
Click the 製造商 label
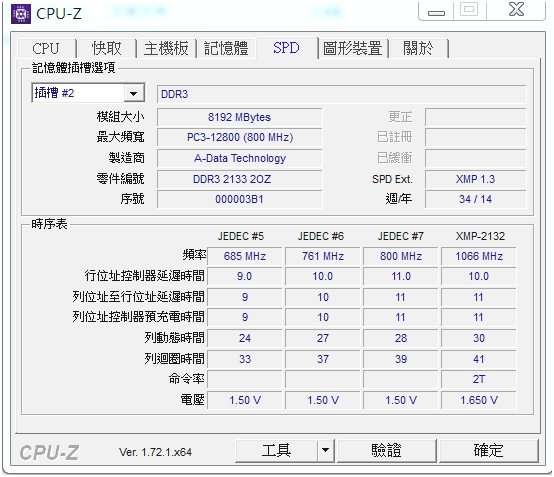click(126, 158)
